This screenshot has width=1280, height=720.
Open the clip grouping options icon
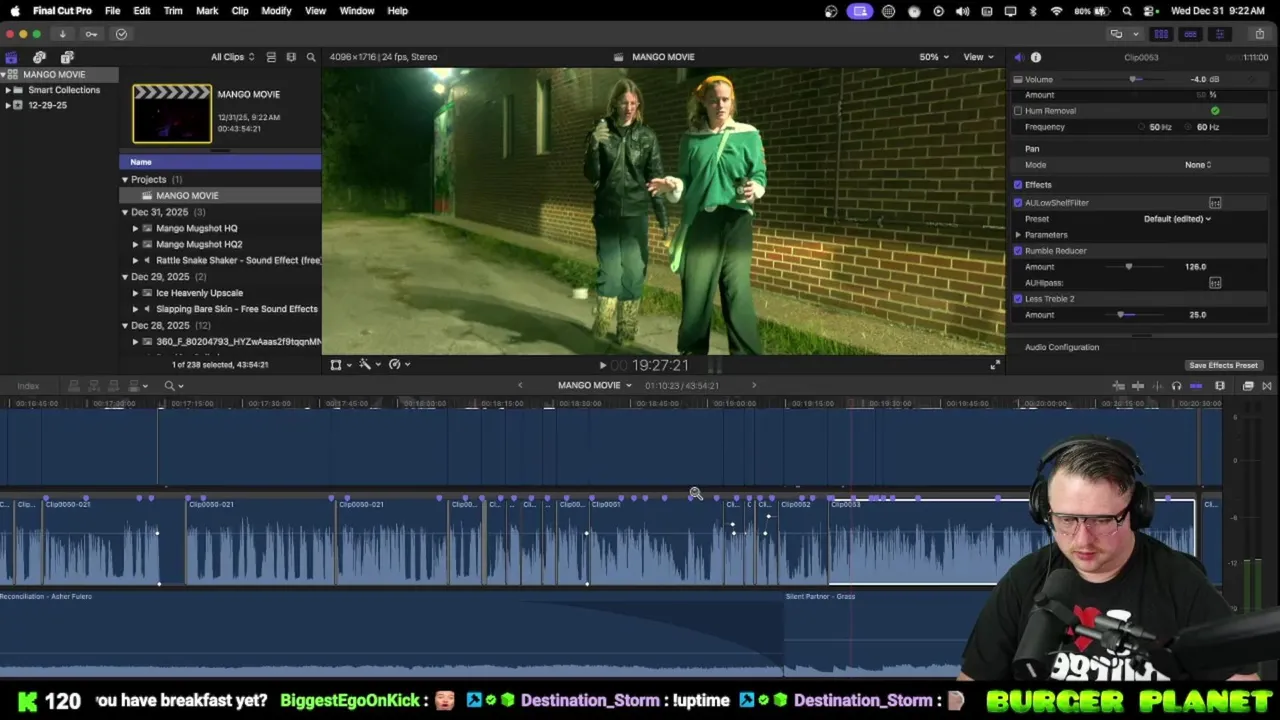click(291, 57)
